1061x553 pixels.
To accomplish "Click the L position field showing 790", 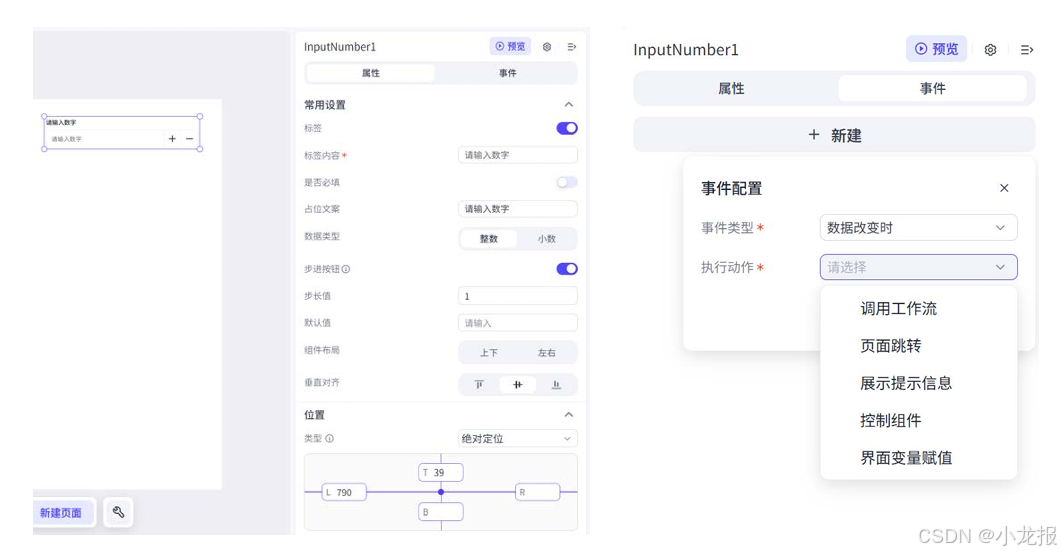I will click(x=344, y=492).
